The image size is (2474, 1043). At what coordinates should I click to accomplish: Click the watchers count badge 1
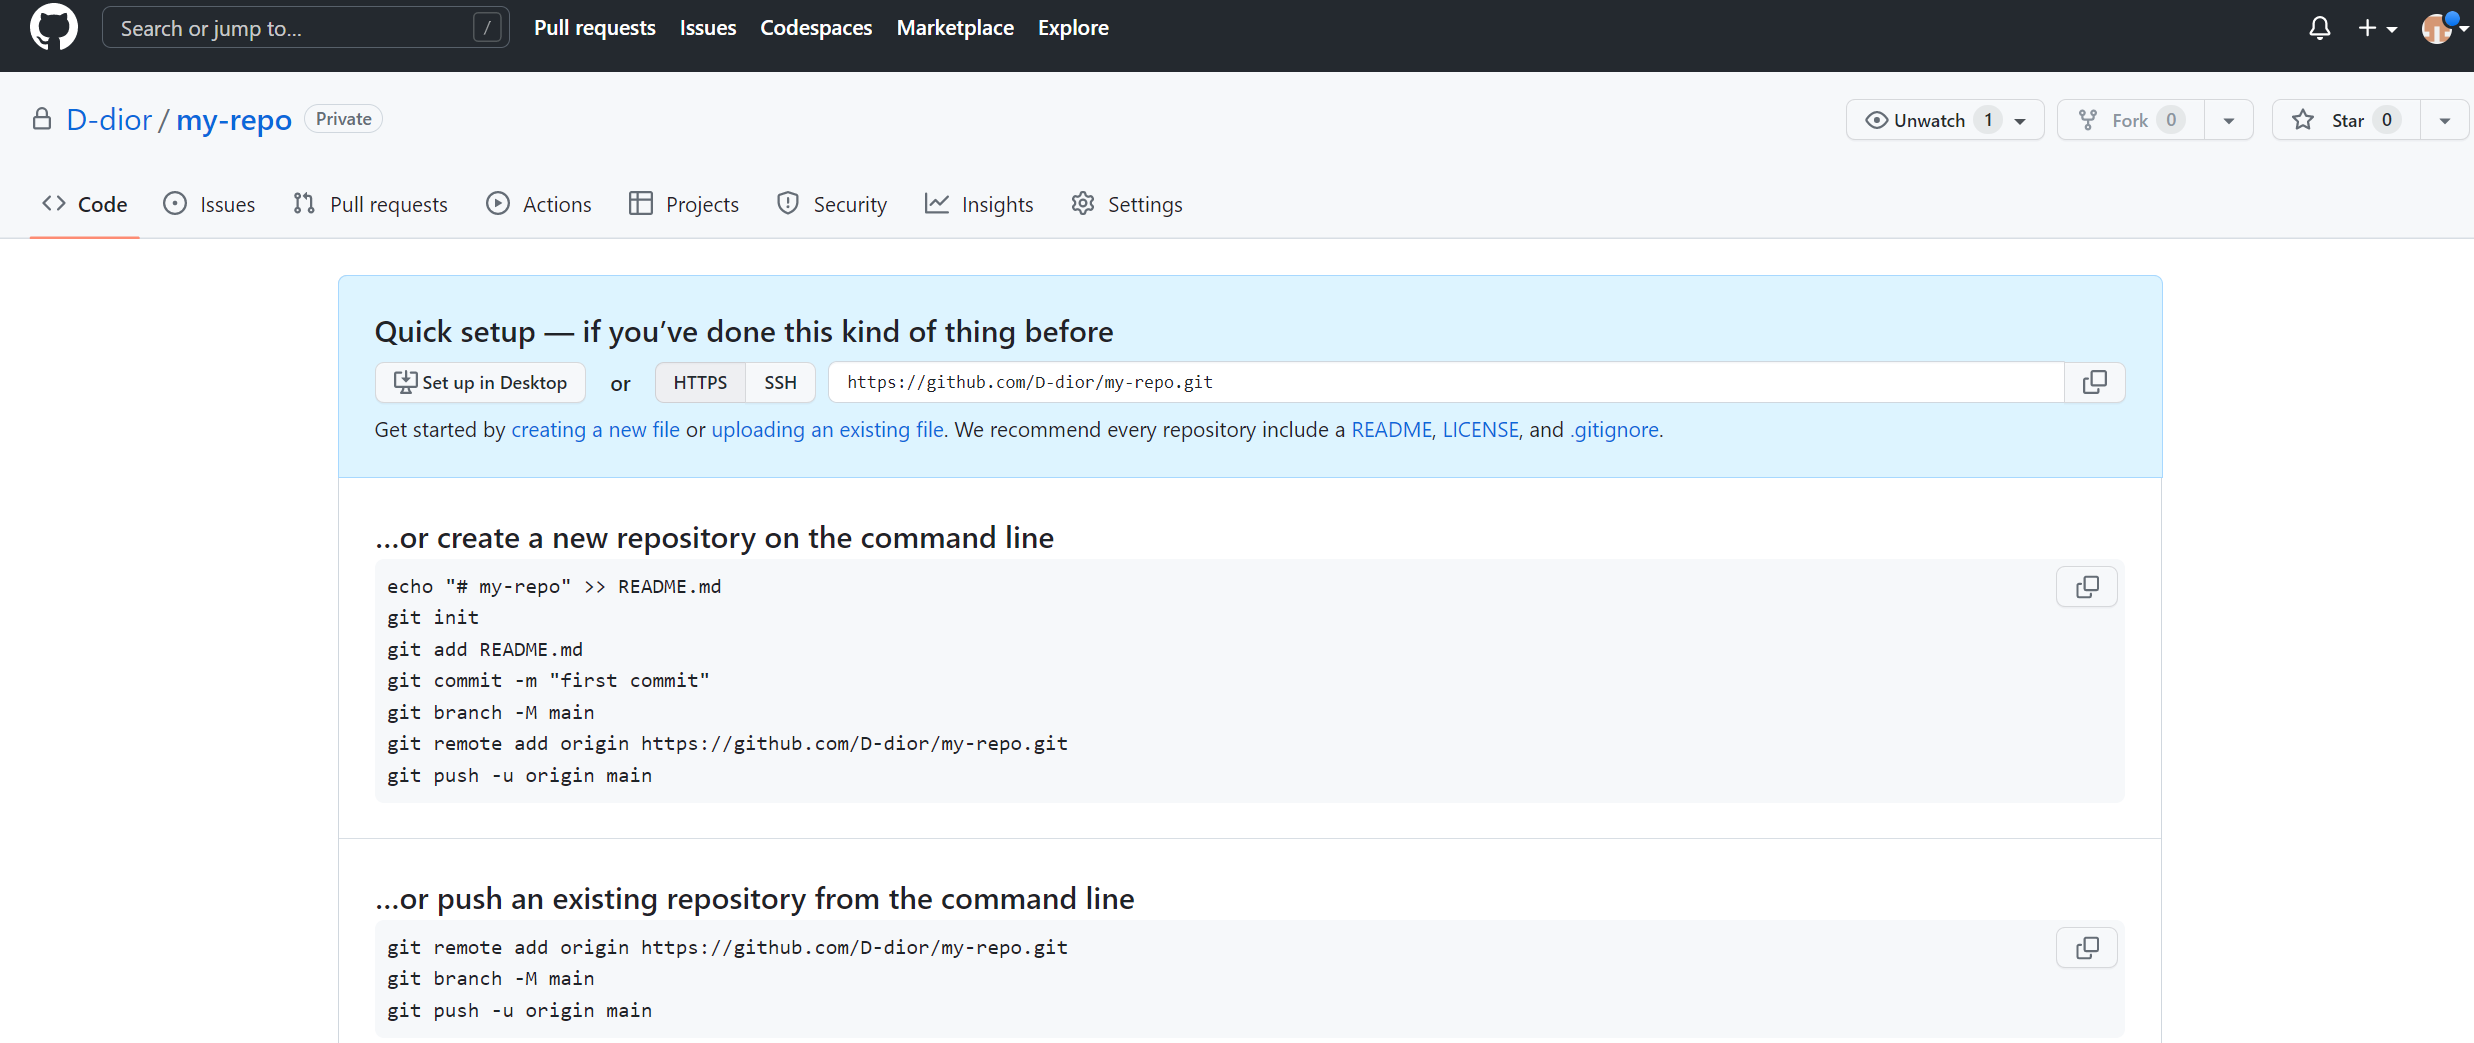(x=1988, y=120)
